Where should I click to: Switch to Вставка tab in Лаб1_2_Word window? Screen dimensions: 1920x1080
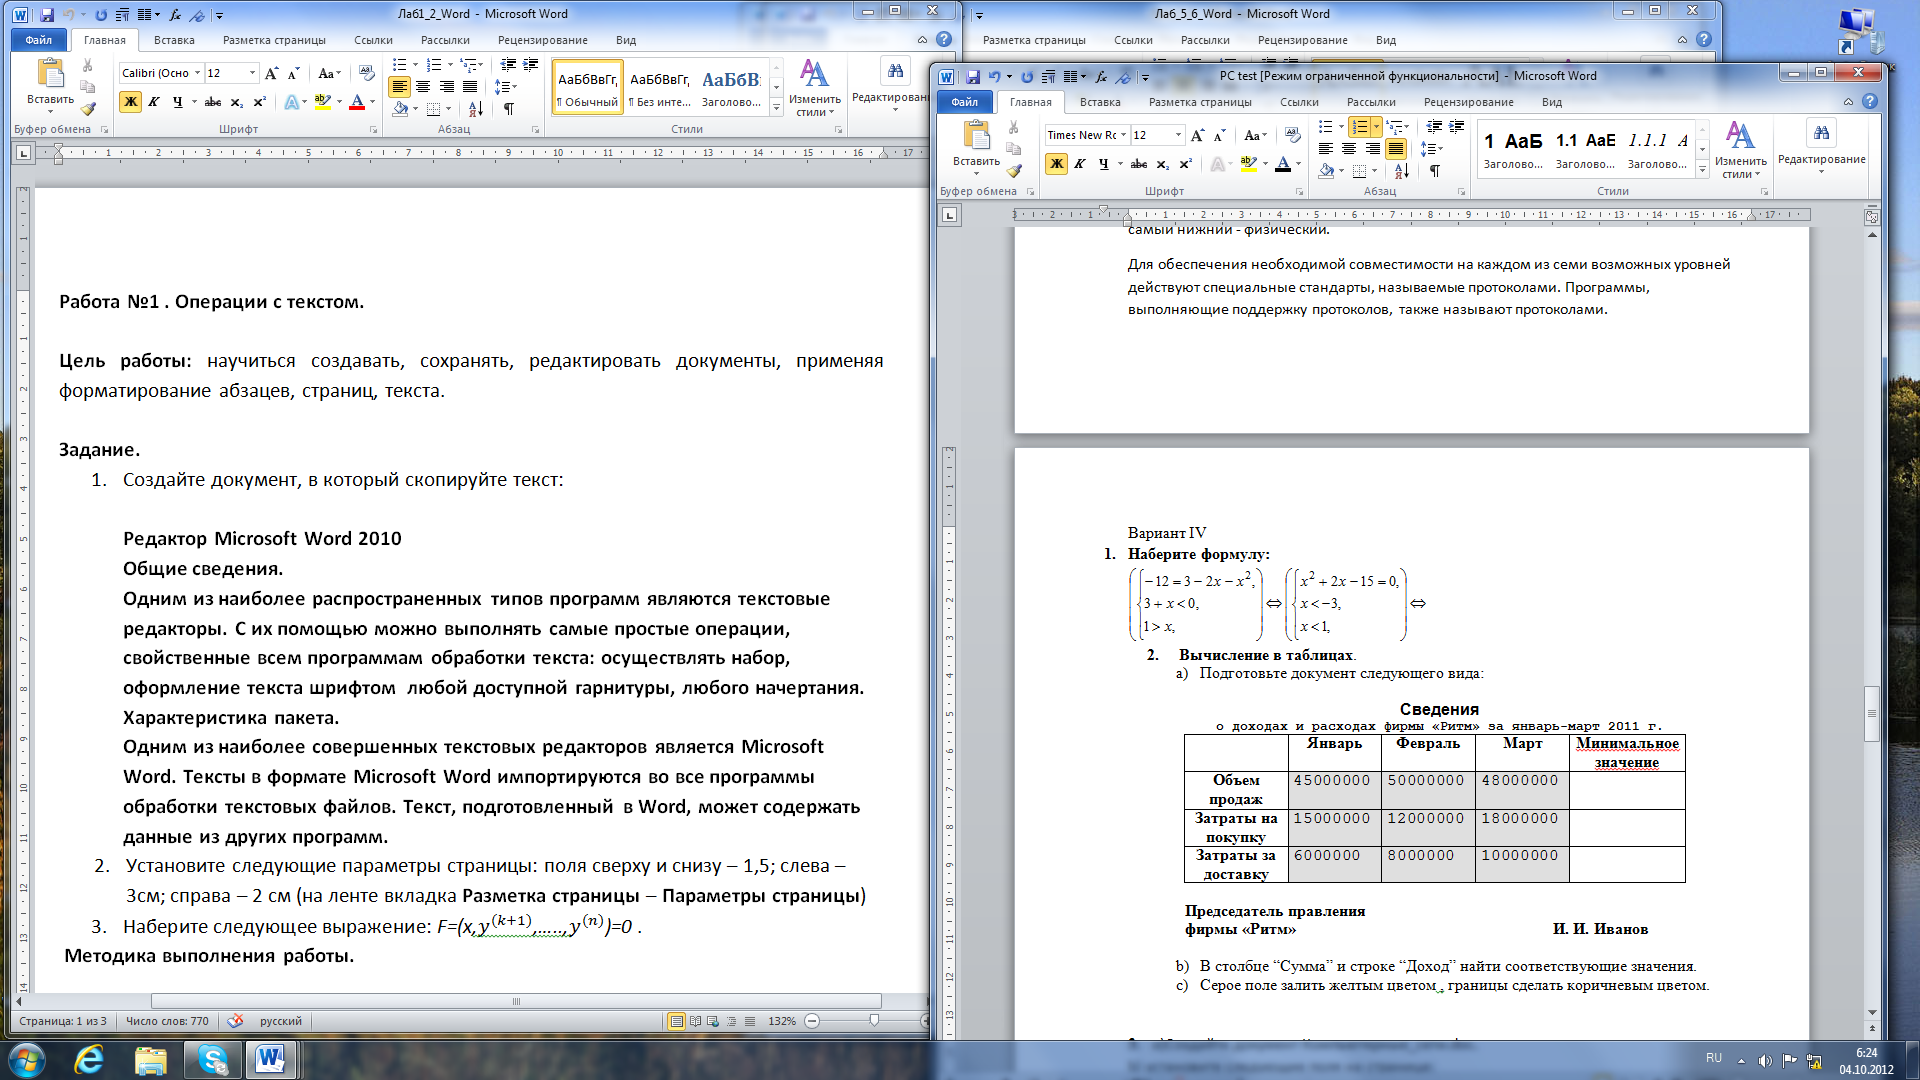[174, 40]
